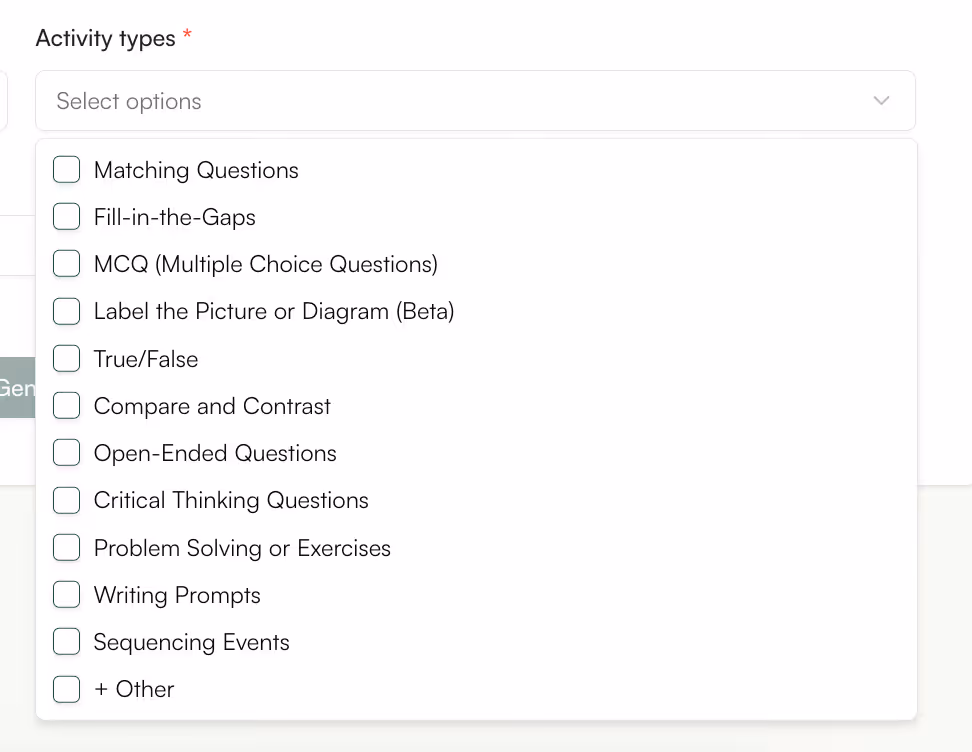The width and height of the screenshot is (972, 752).
Task: Enable Critical Thinking Questions
Action: click(x=66, y=500)
